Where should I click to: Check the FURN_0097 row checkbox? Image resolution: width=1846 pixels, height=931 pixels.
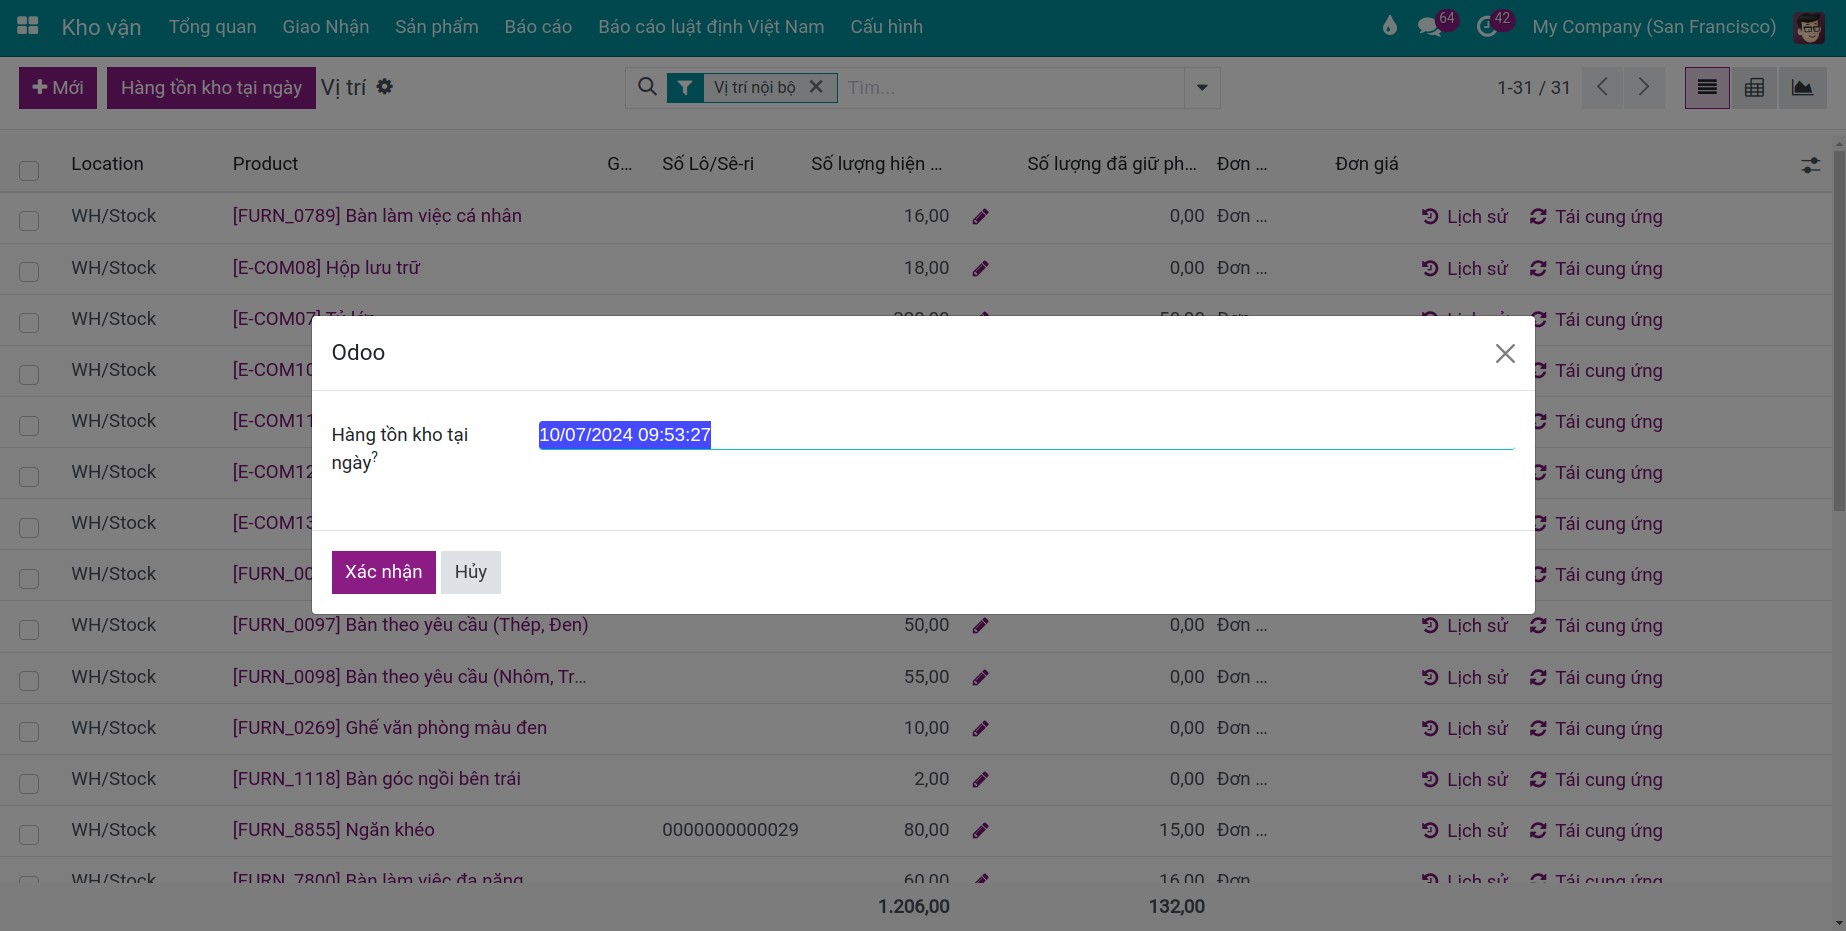(29, 629)
